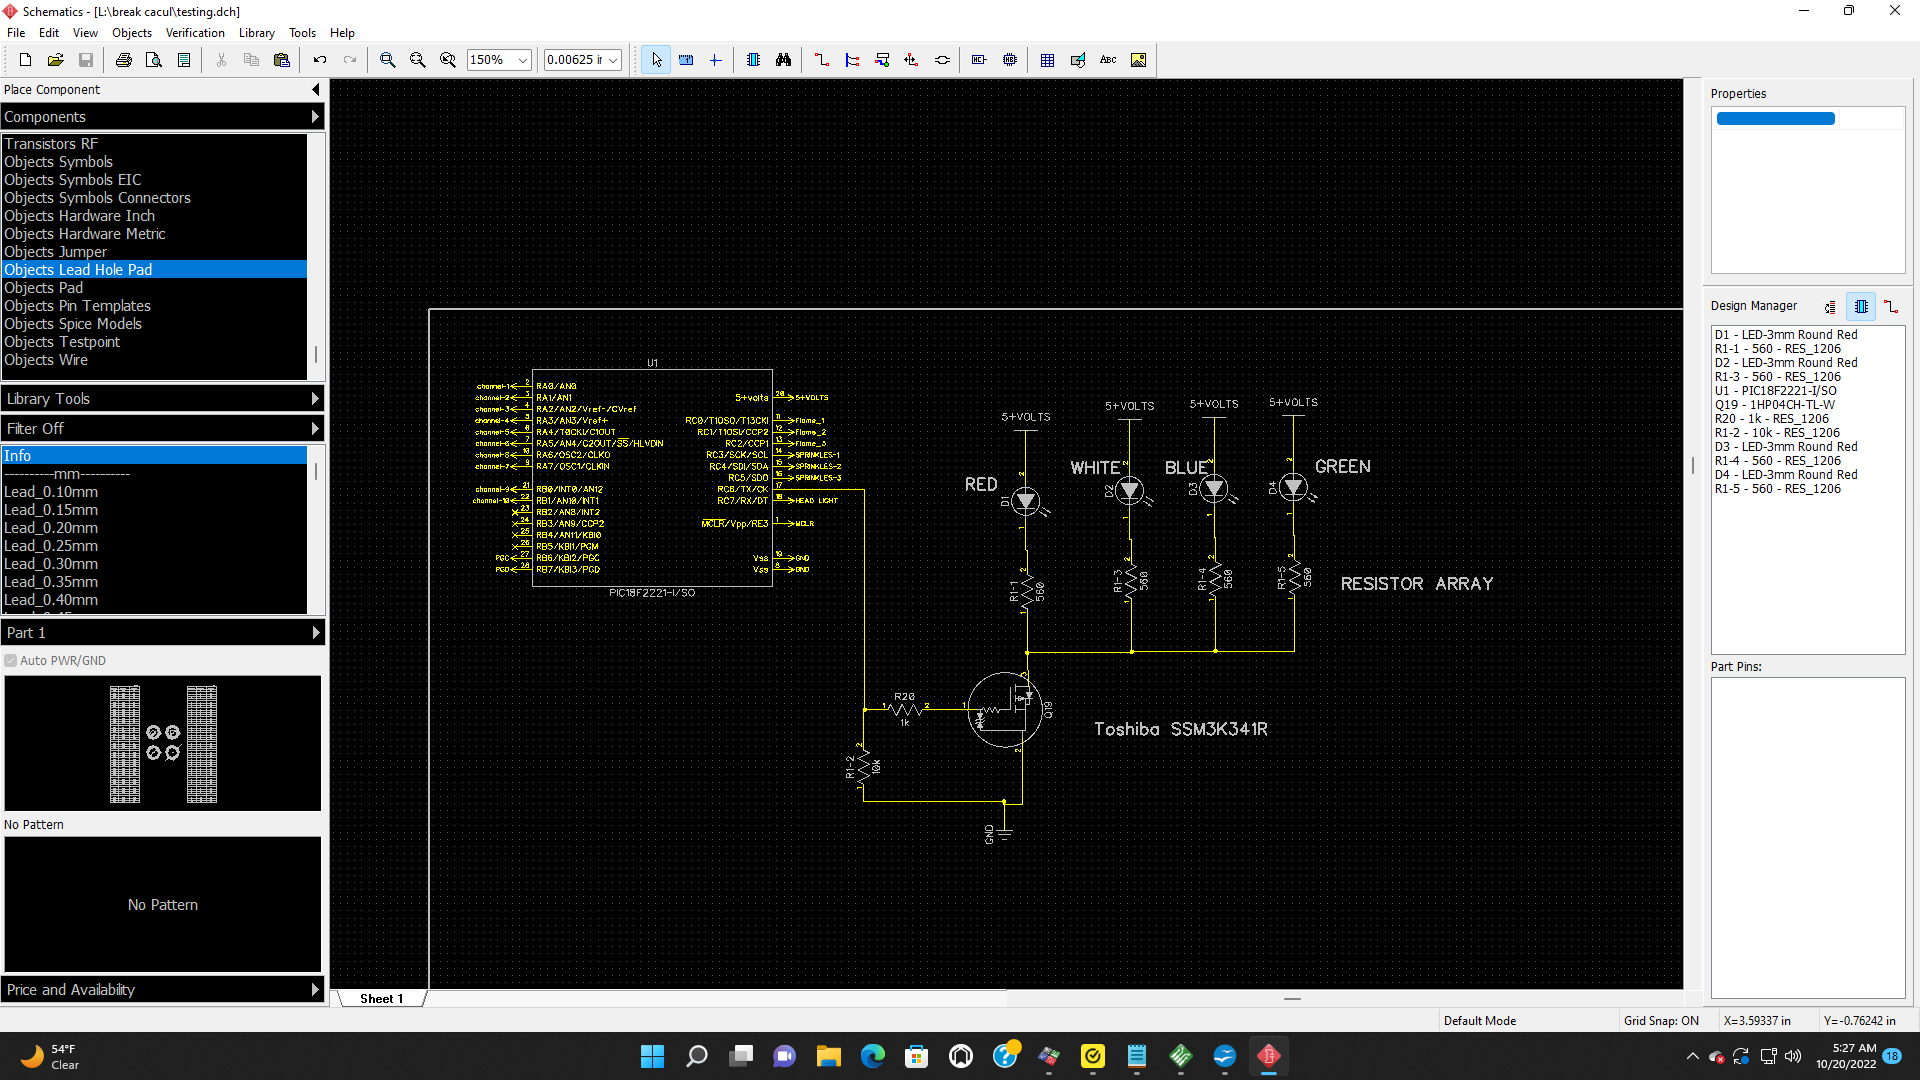Select the Set Origin crosshair tool

click(x=716, y=60)
